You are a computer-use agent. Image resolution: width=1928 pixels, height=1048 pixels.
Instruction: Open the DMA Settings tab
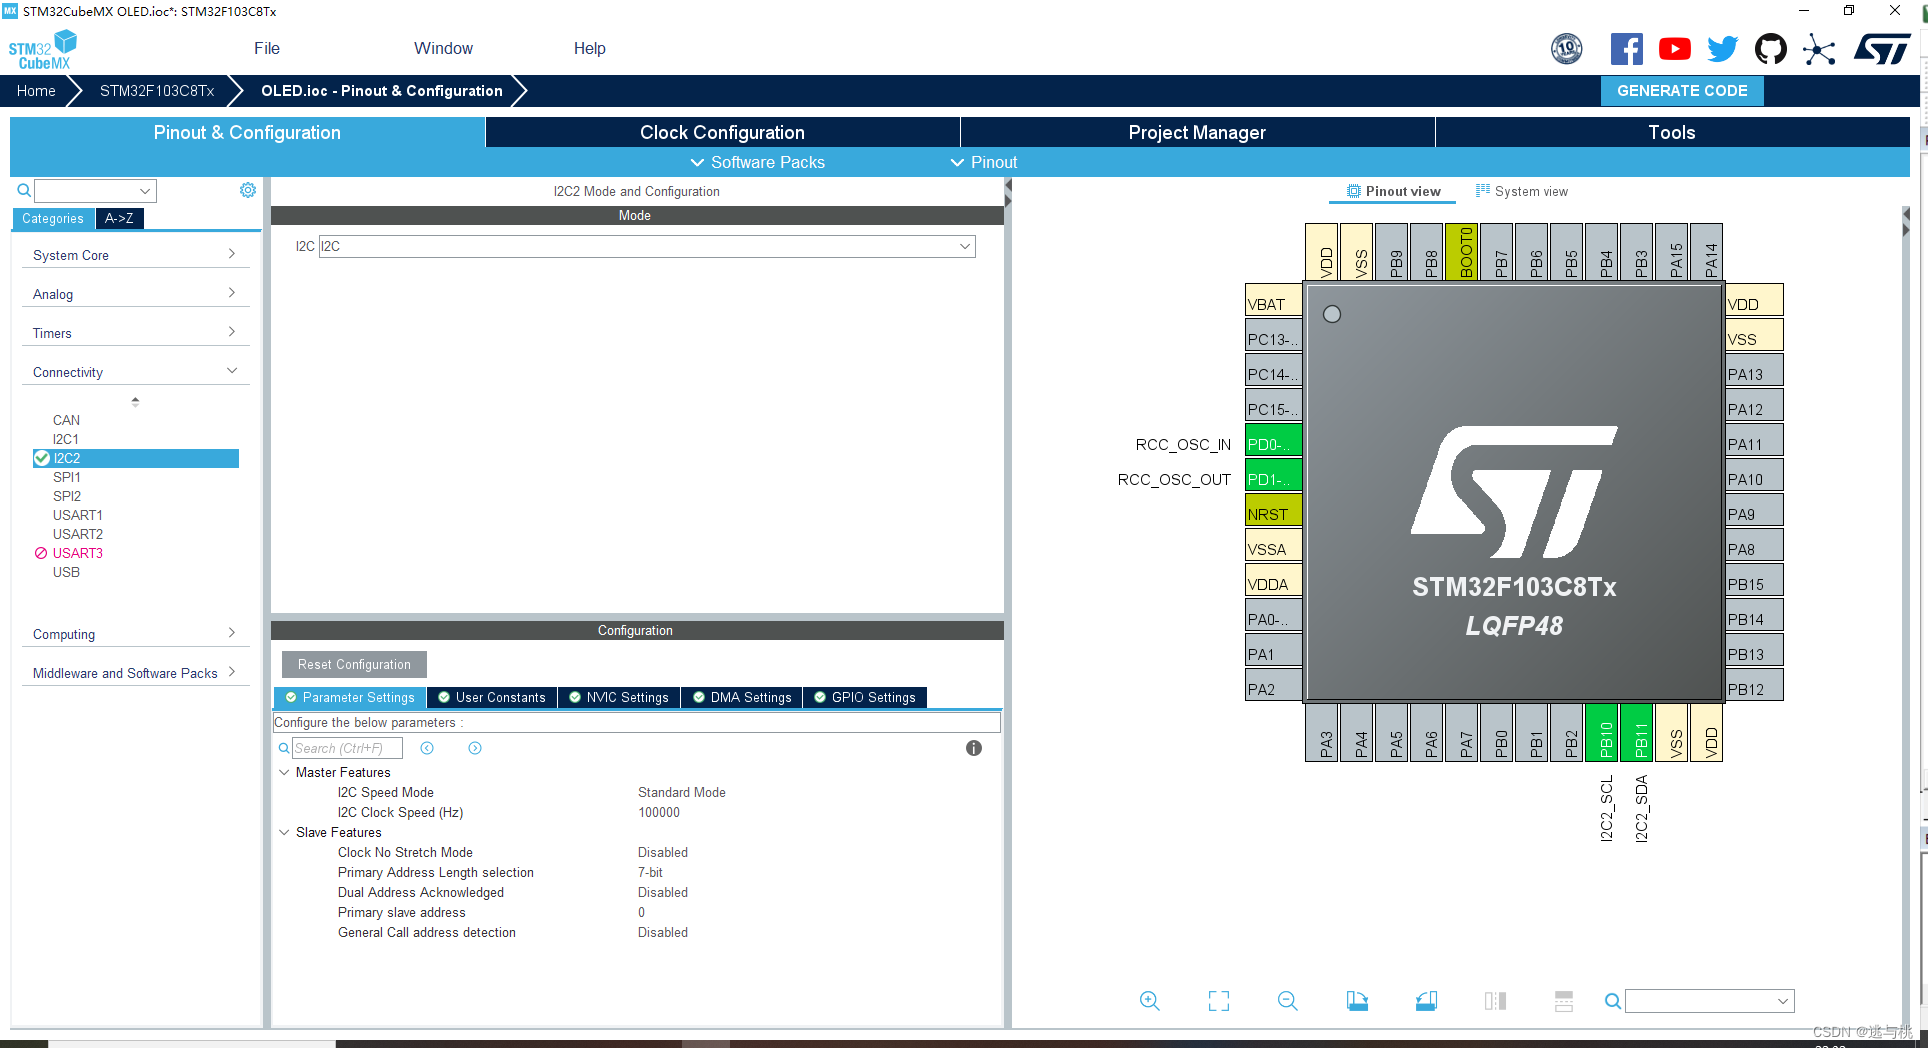click(x=742, y=697)
